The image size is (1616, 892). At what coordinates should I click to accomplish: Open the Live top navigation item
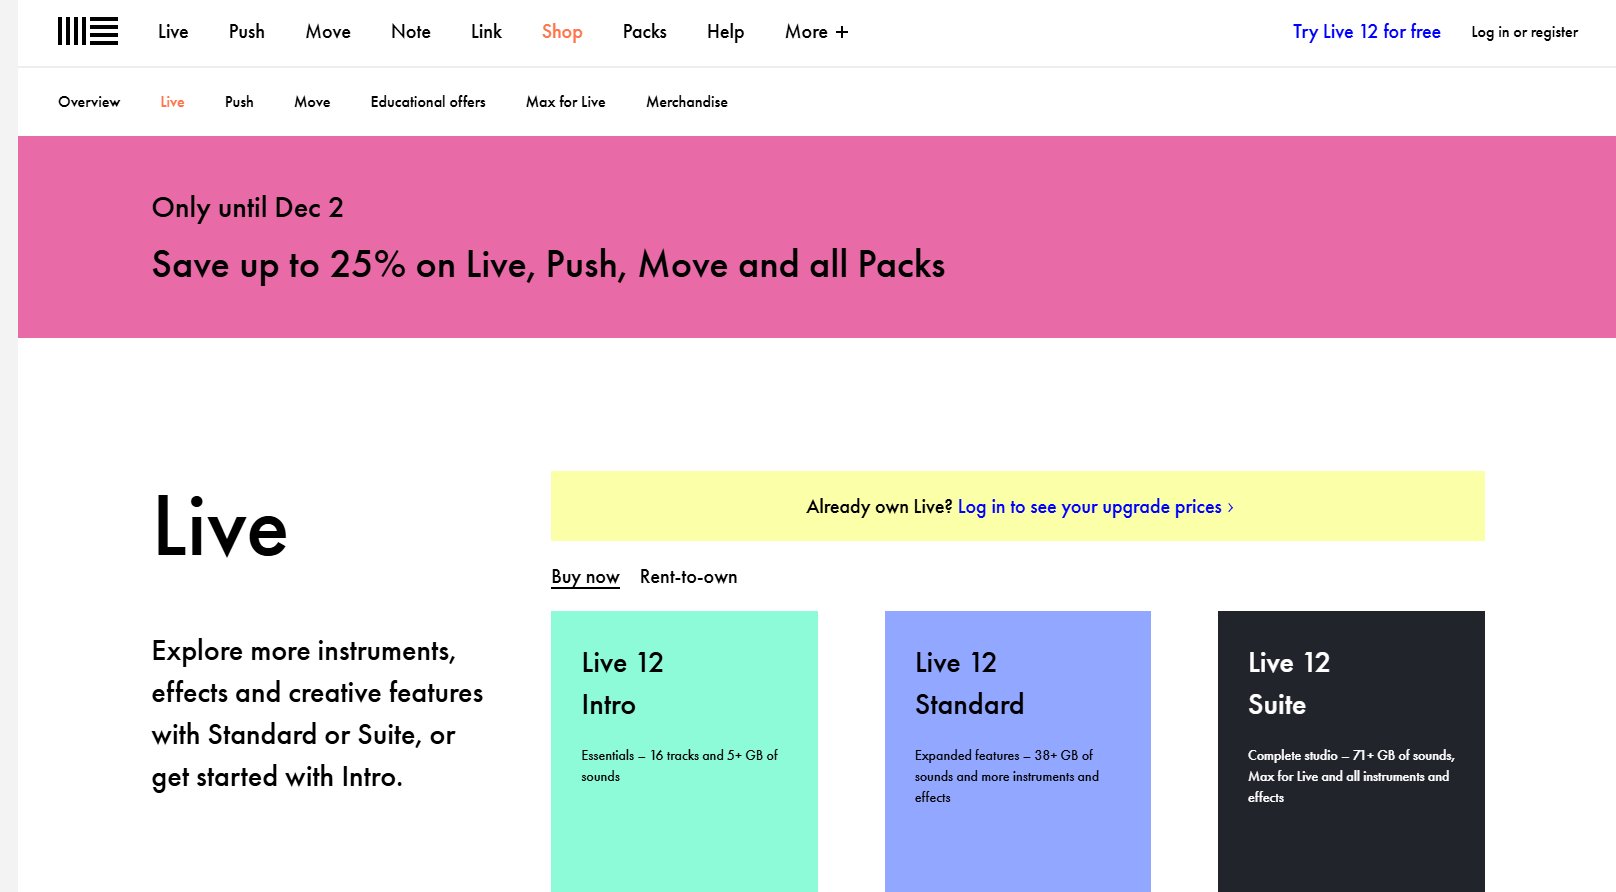click(x=173, y=32)
